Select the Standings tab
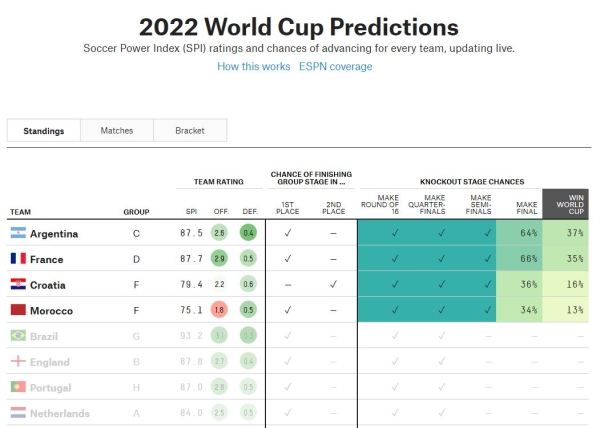 (44, 130)
